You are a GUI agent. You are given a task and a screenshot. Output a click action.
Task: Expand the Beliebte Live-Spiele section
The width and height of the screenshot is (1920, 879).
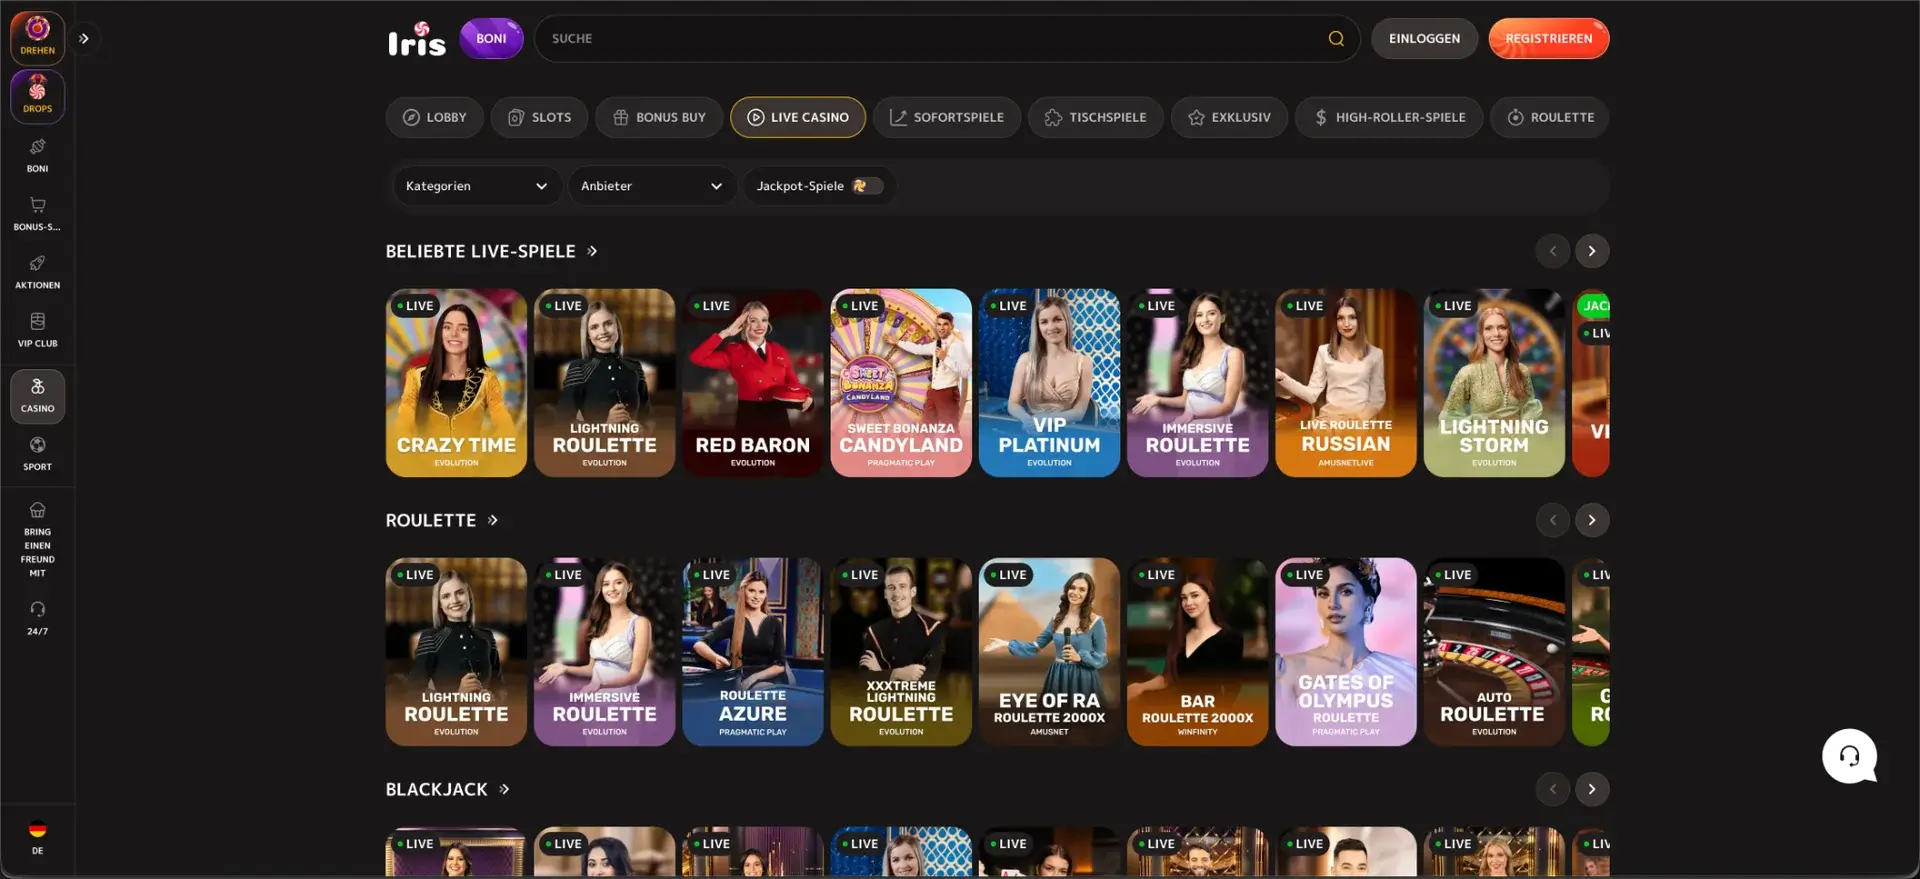[492, 251]
